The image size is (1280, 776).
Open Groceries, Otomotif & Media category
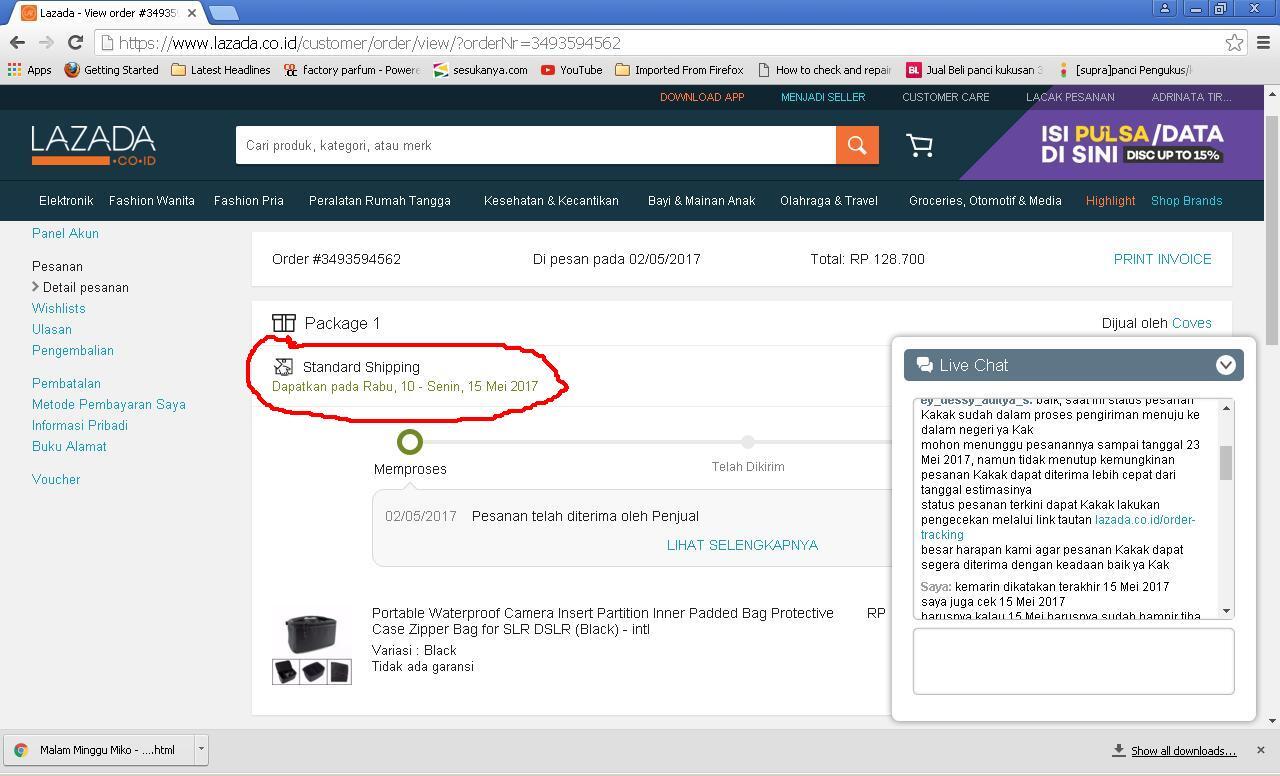point(985,201)
